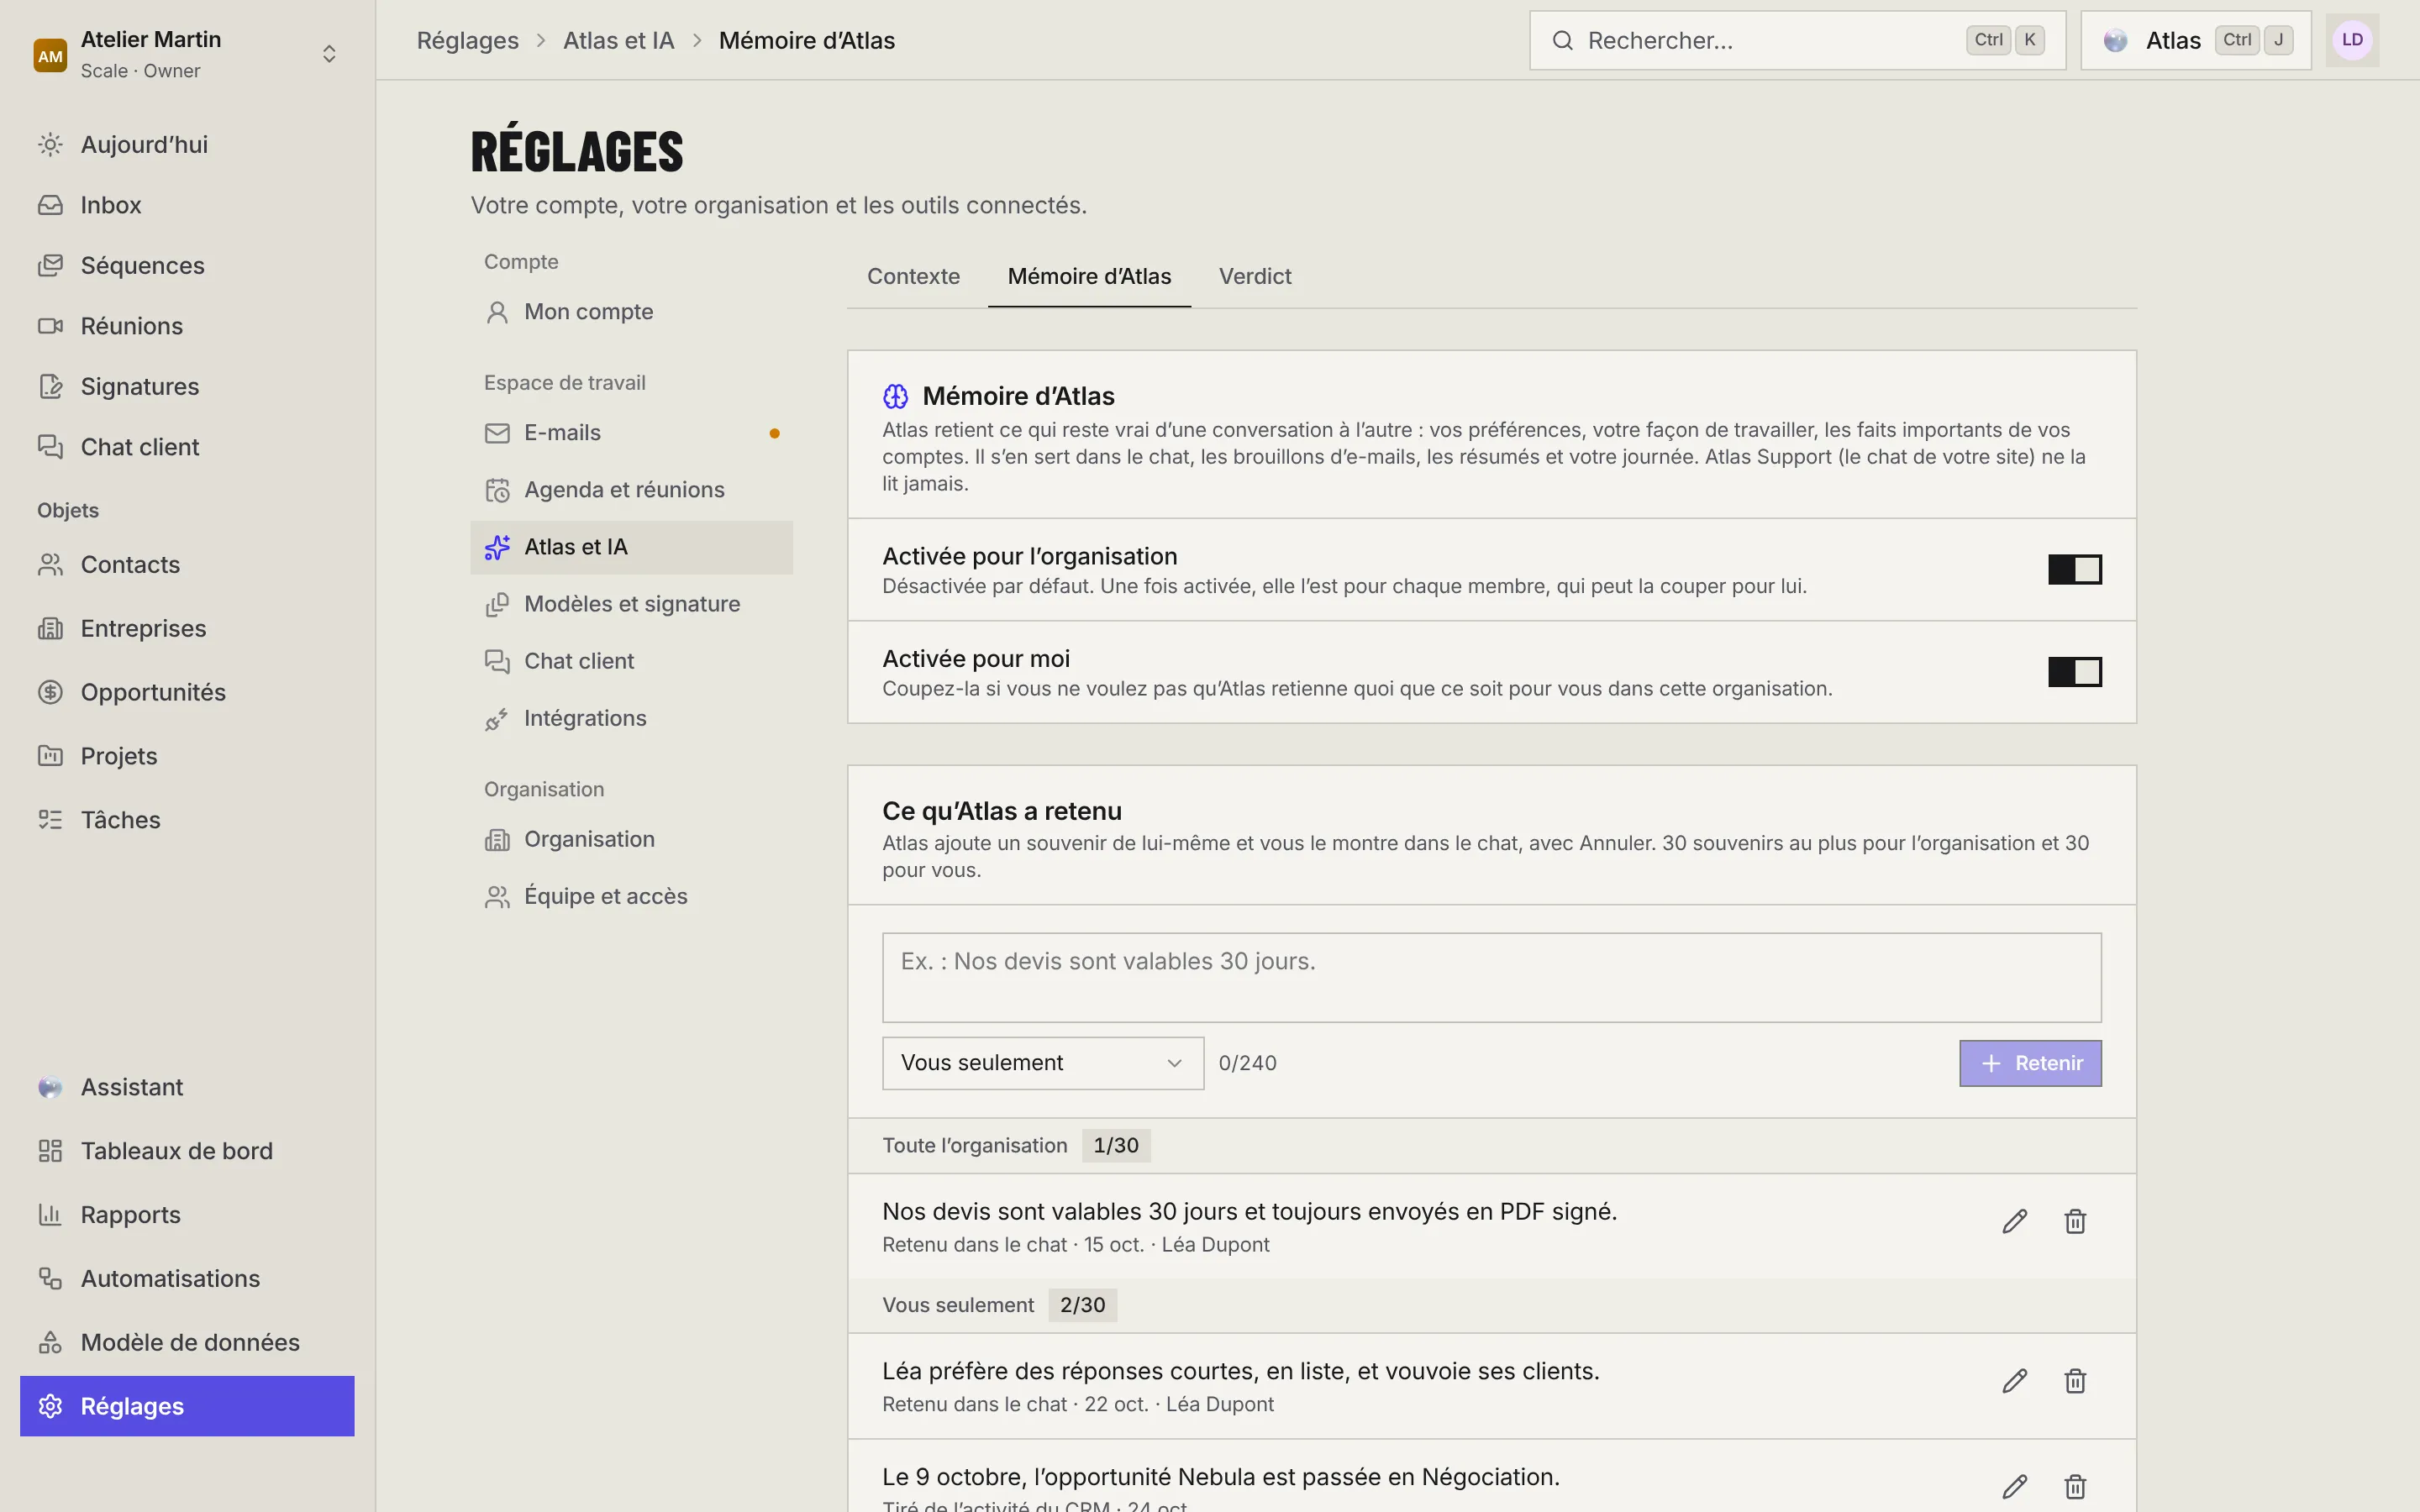Open Chat client in the main sidebar
The width and height of the screenshot is (2420, 1512).
point(187,447)
